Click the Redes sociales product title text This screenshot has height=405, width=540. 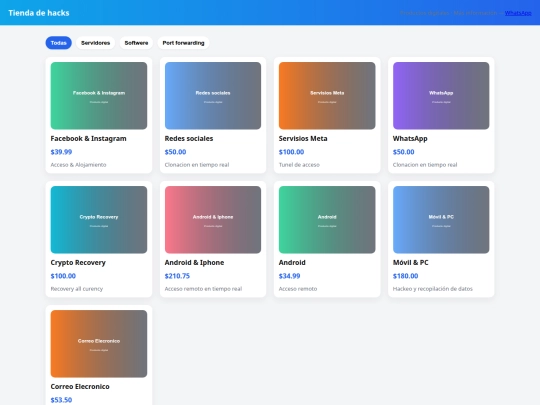pos(189,138)
